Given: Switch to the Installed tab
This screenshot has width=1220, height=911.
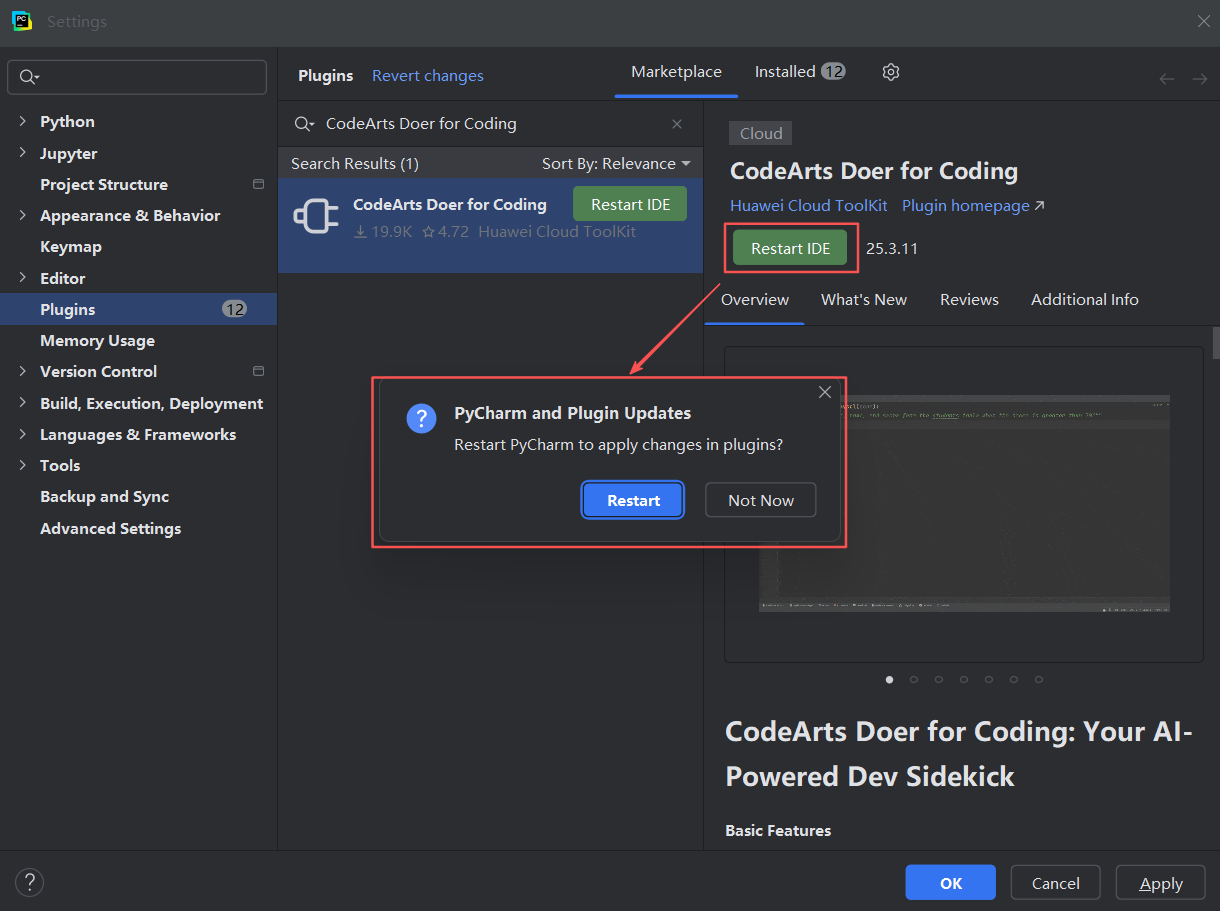Looking at the screenshot, I should 799,72.
